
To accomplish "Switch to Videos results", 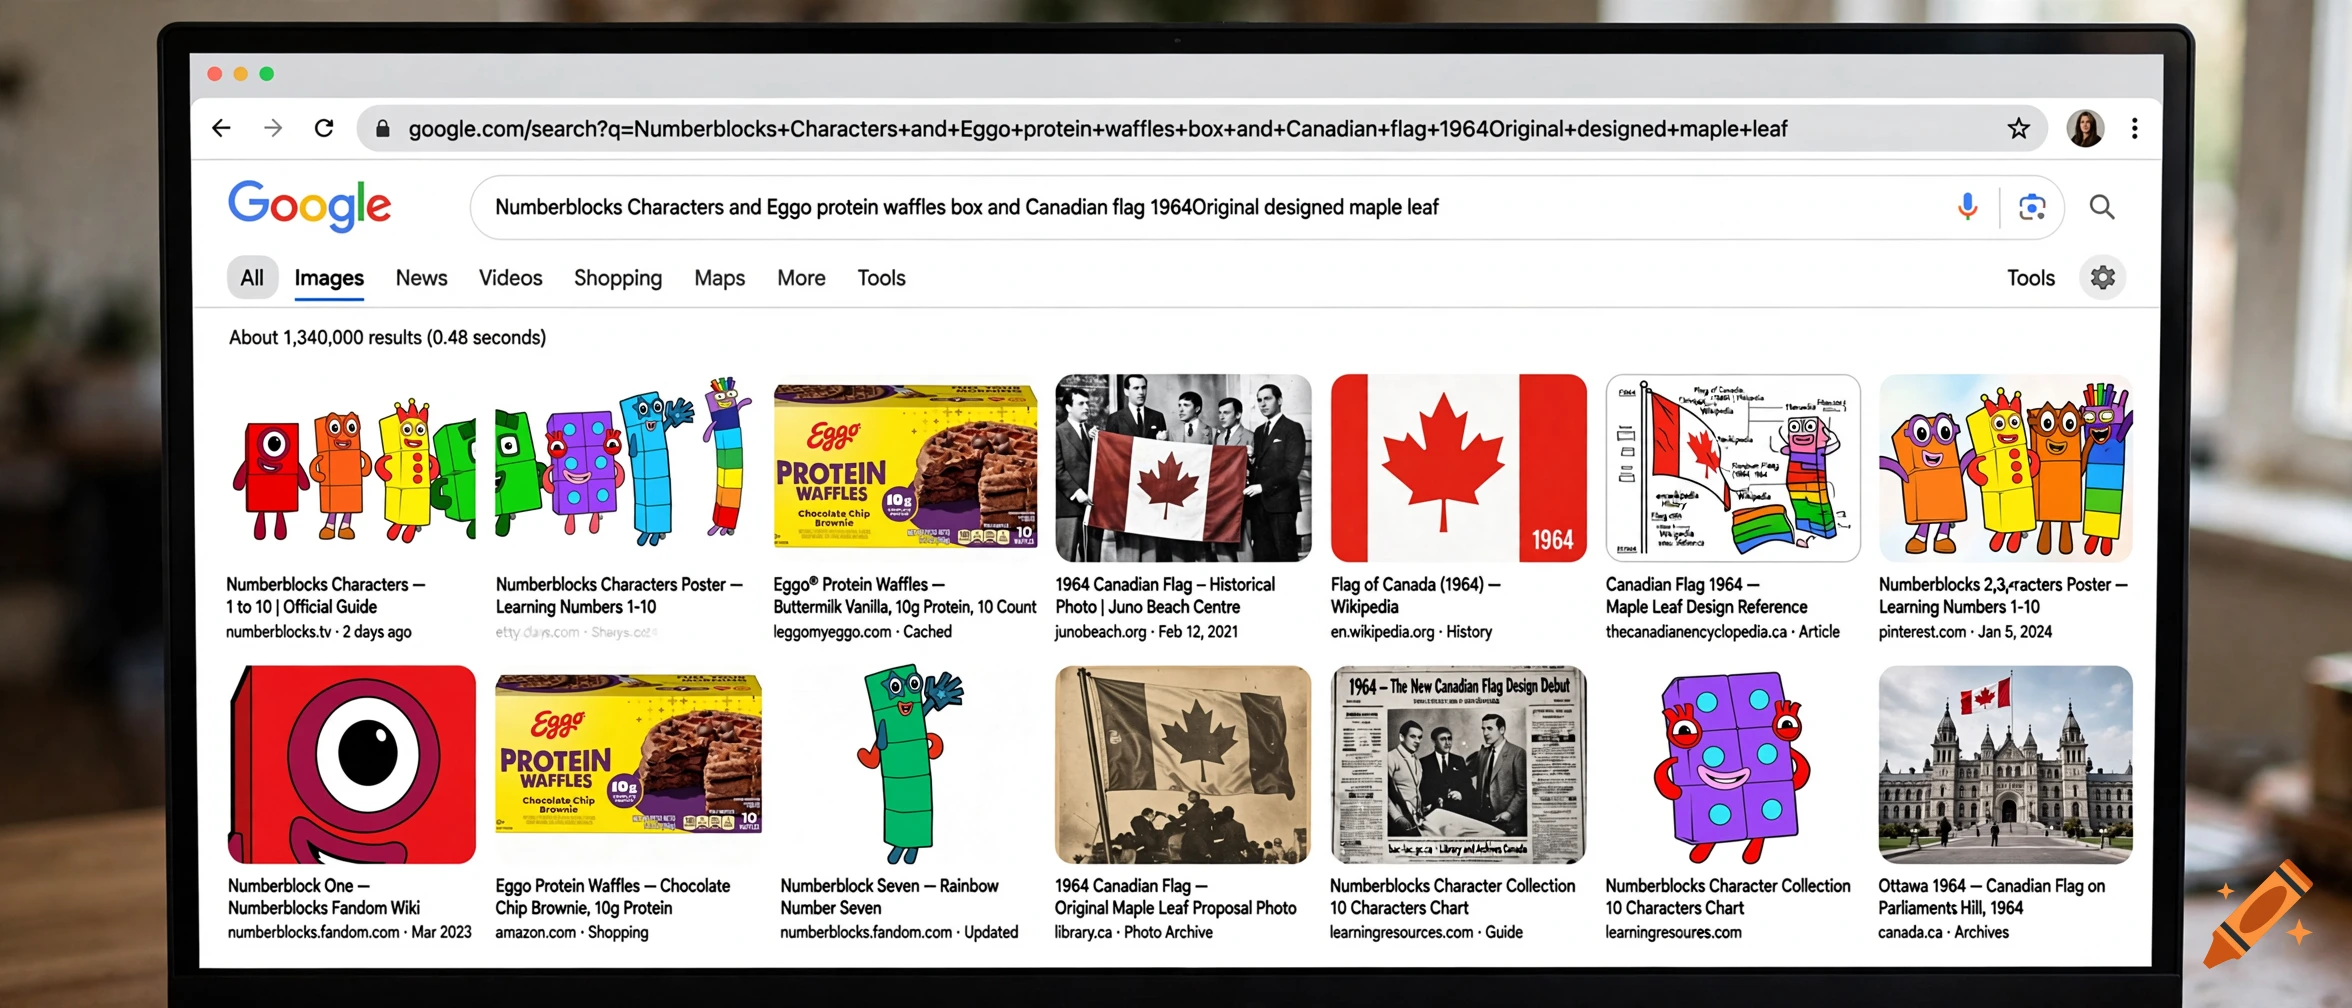I will point(510,278).
